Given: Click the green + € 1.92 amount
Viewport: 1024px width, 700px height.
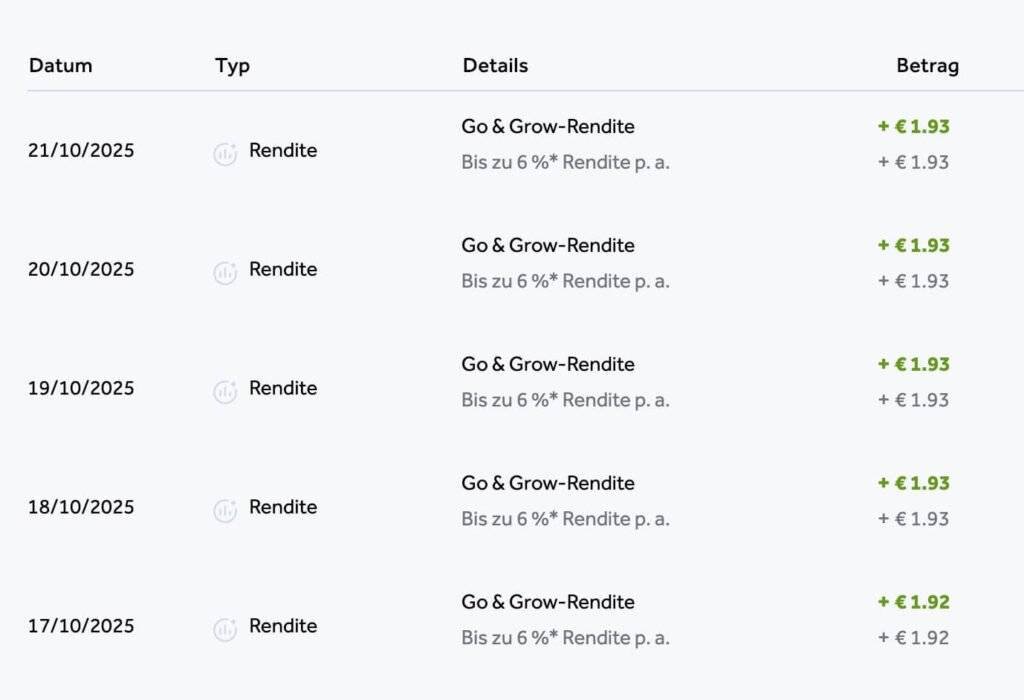Looking at the screenshot, I should (914, 603).
